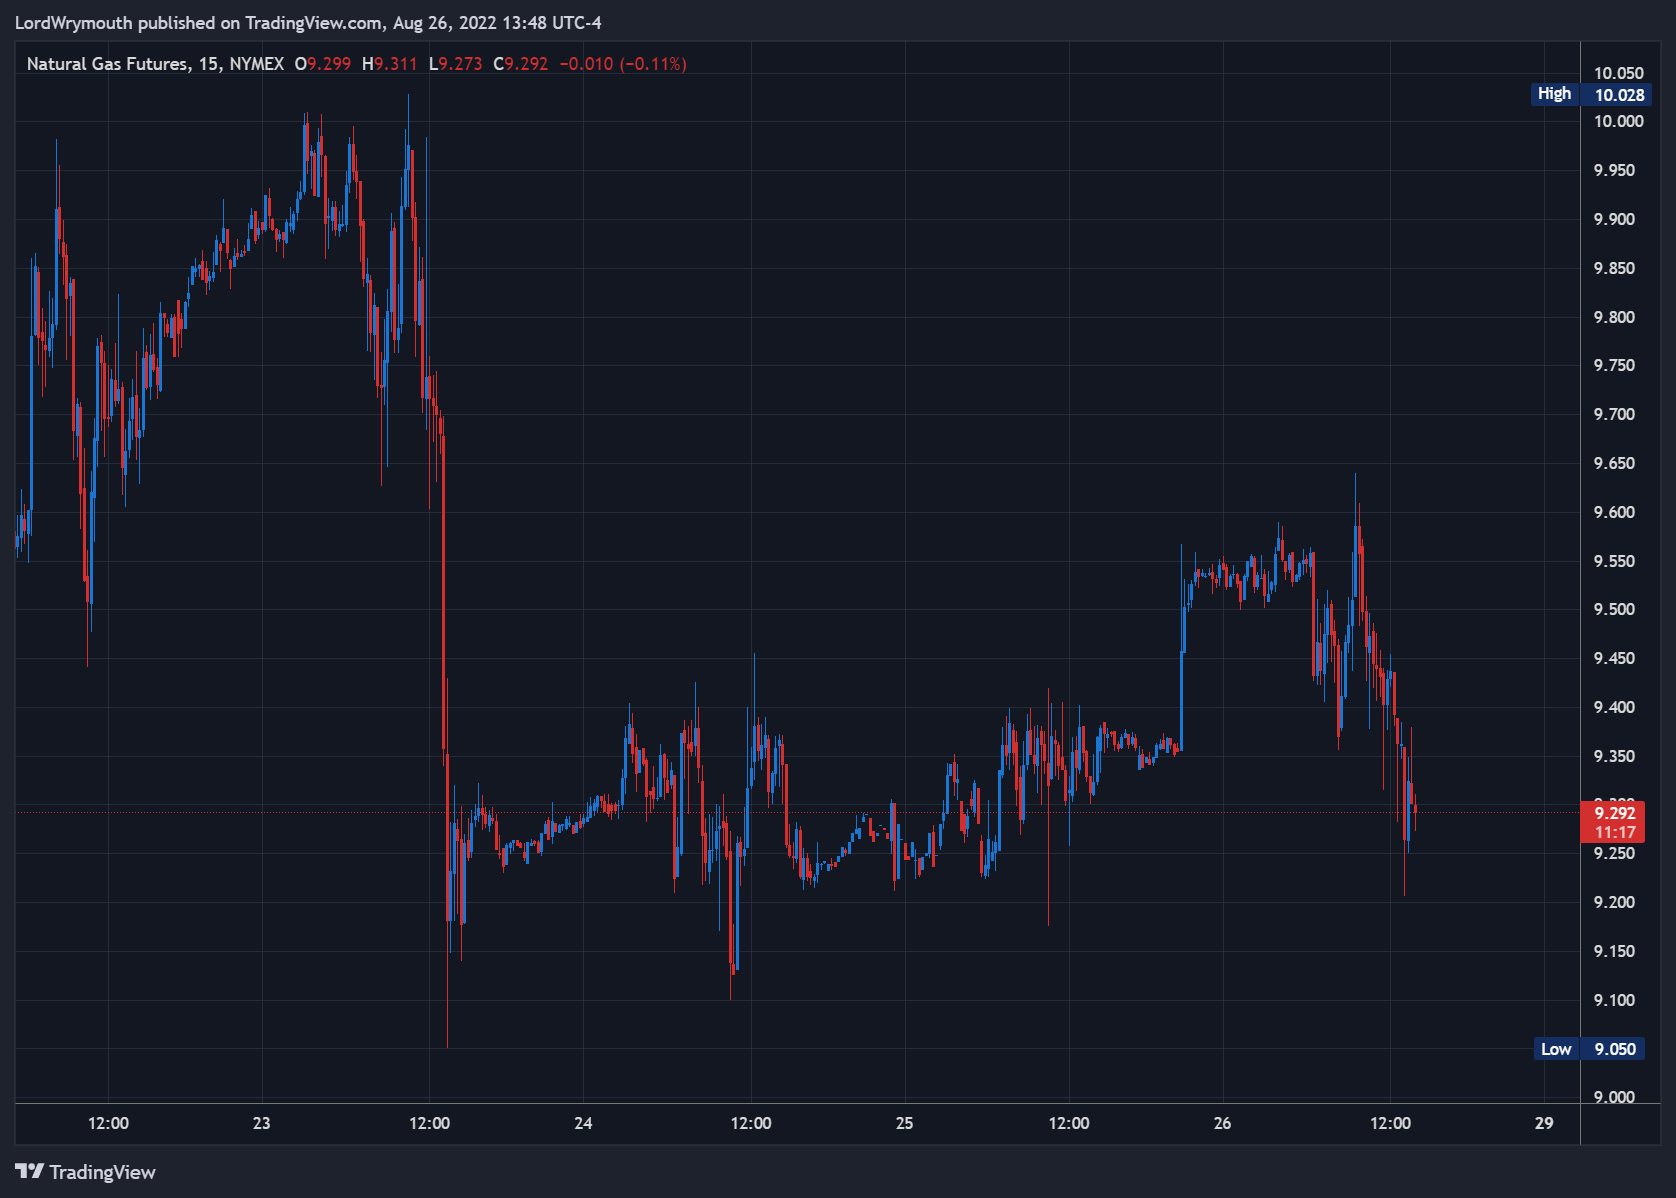This screenshot has height=1198, width=1676.
Task: Click the TradingView logo at the bottom
Action: tap(86, 1172)
